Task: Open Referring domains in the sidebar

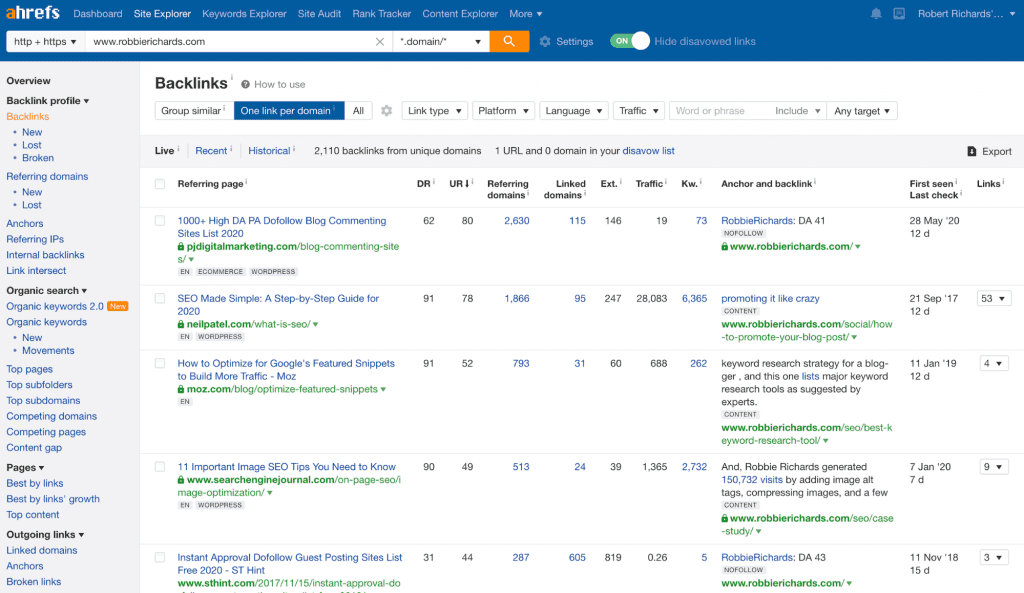Action: click(x=47, y=177)
